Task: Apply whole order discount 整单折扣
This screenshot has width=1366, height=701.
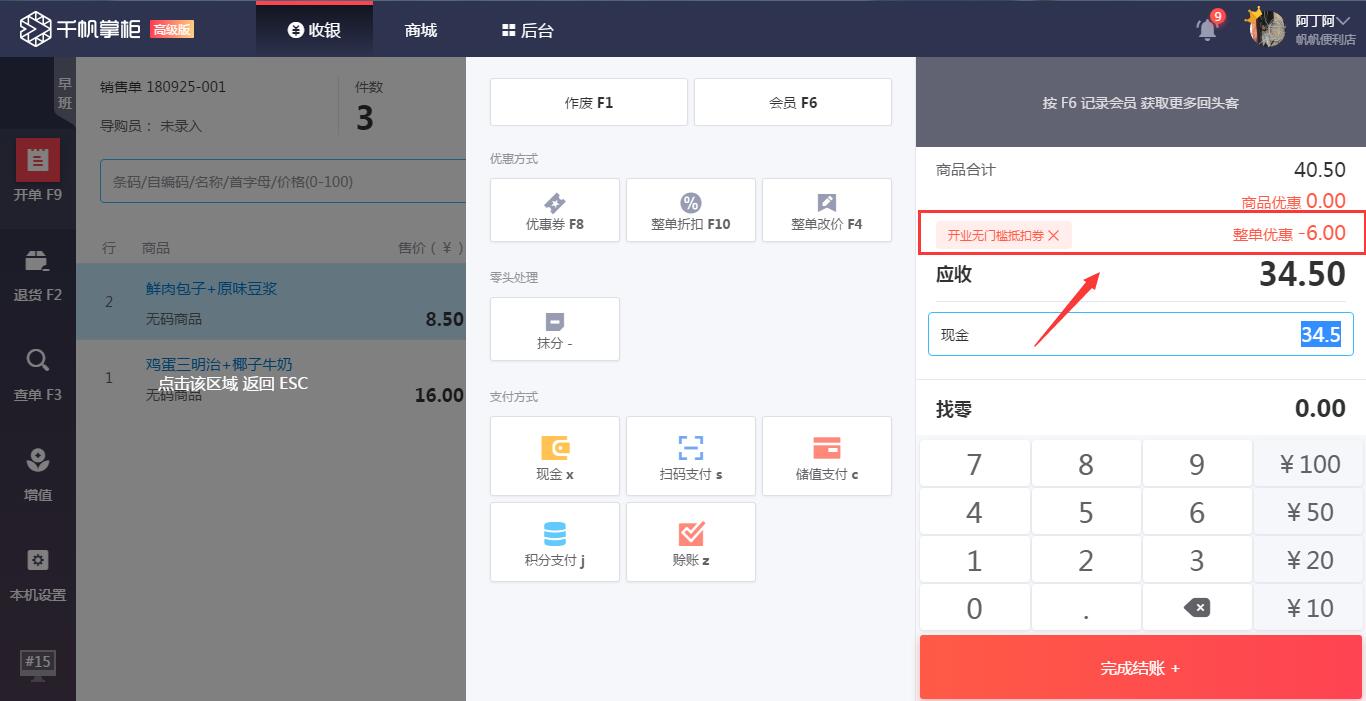Action: pos(690,210)
